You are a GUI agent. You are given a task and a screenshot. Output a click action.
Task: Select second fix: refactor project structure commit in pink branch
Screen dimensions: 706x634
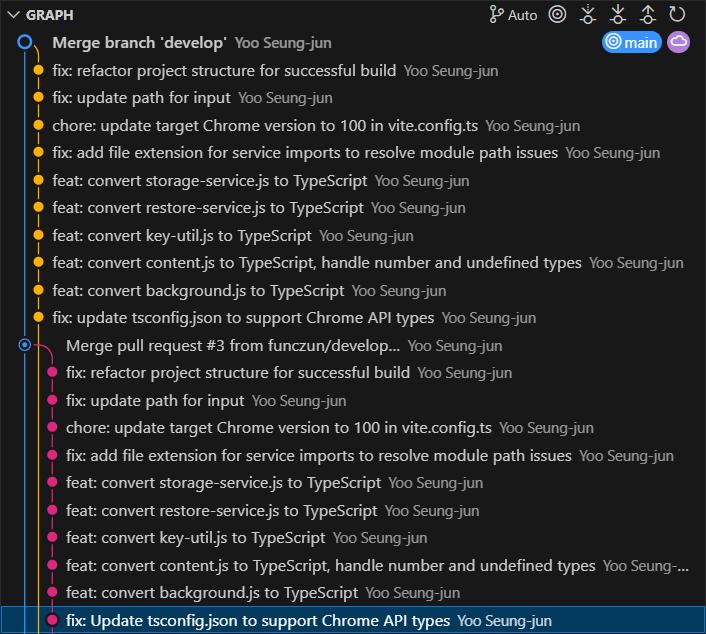click(353, 373)
